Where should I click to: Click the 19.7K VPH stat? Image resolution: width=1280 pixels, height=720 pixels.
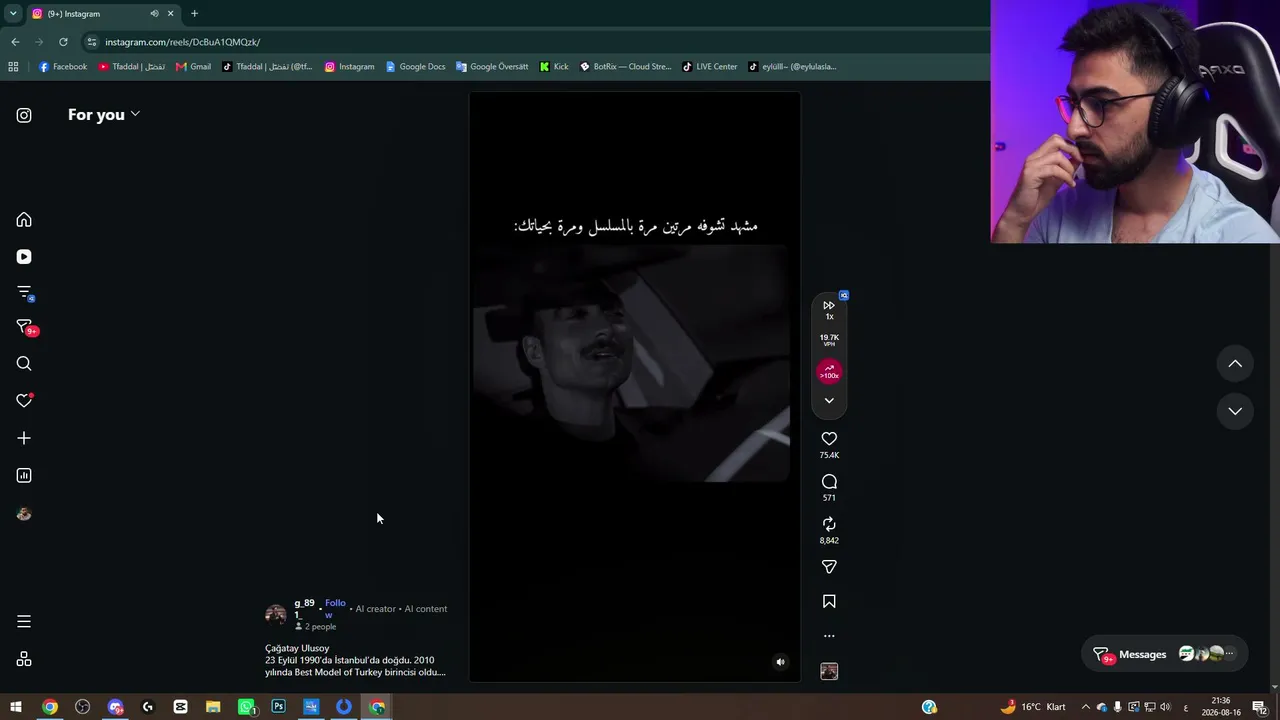[829, 340]
